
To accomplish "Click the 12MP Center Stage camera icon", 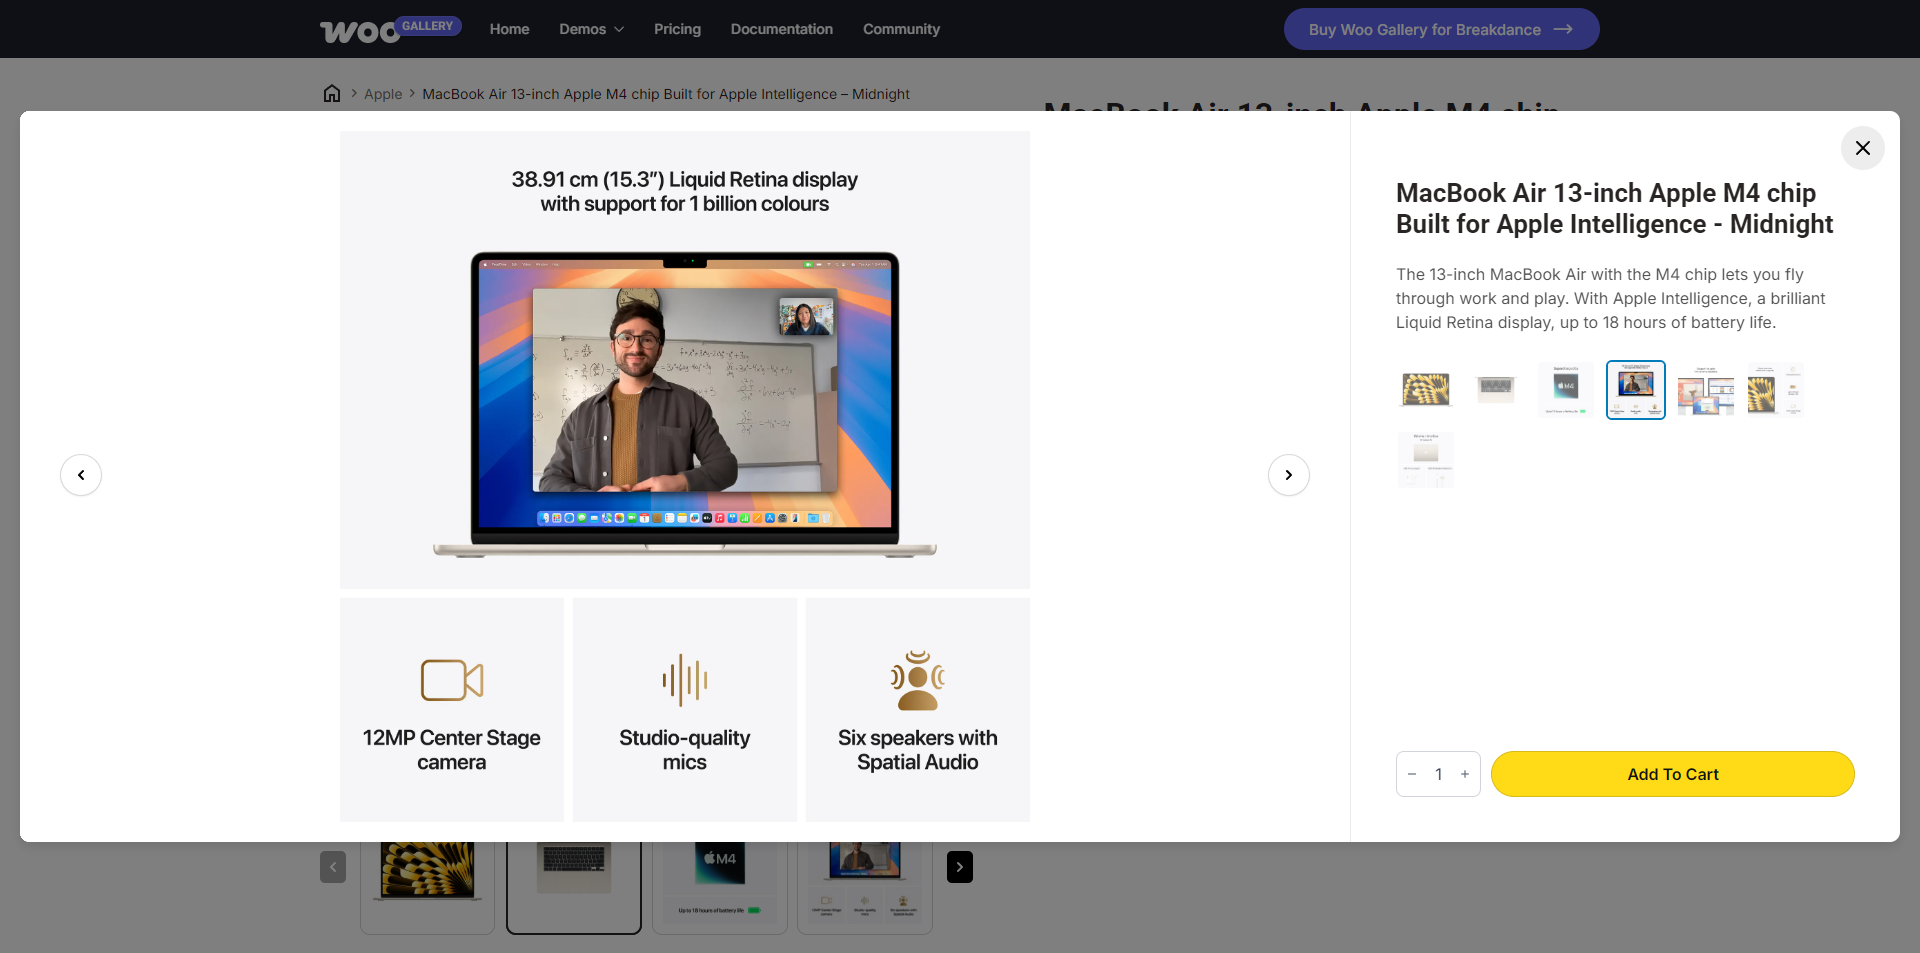I will (452, 680).
